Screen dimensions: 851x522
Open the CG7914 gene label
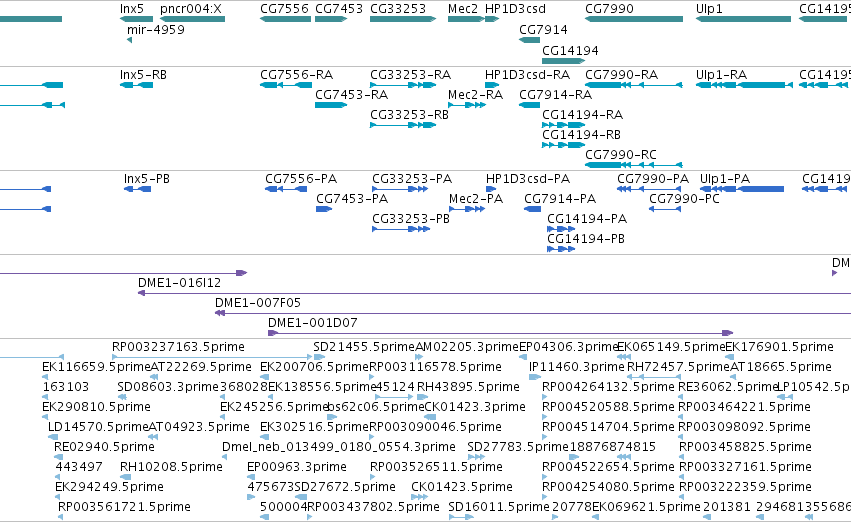pos(543,30)
